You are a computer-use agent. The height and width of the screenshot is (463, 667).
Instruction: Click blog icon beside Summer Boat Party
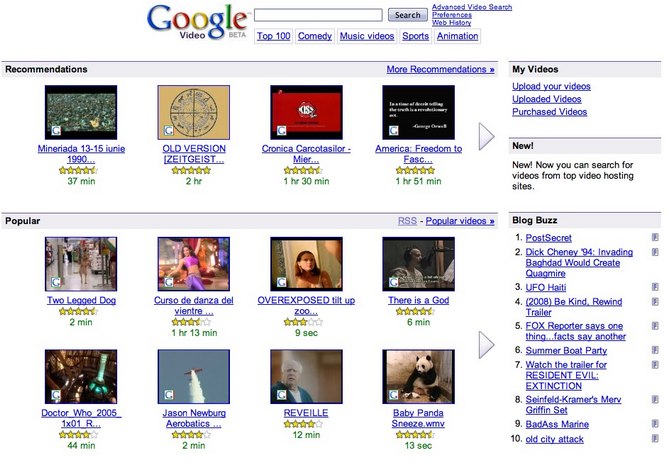tap(655, 350)
